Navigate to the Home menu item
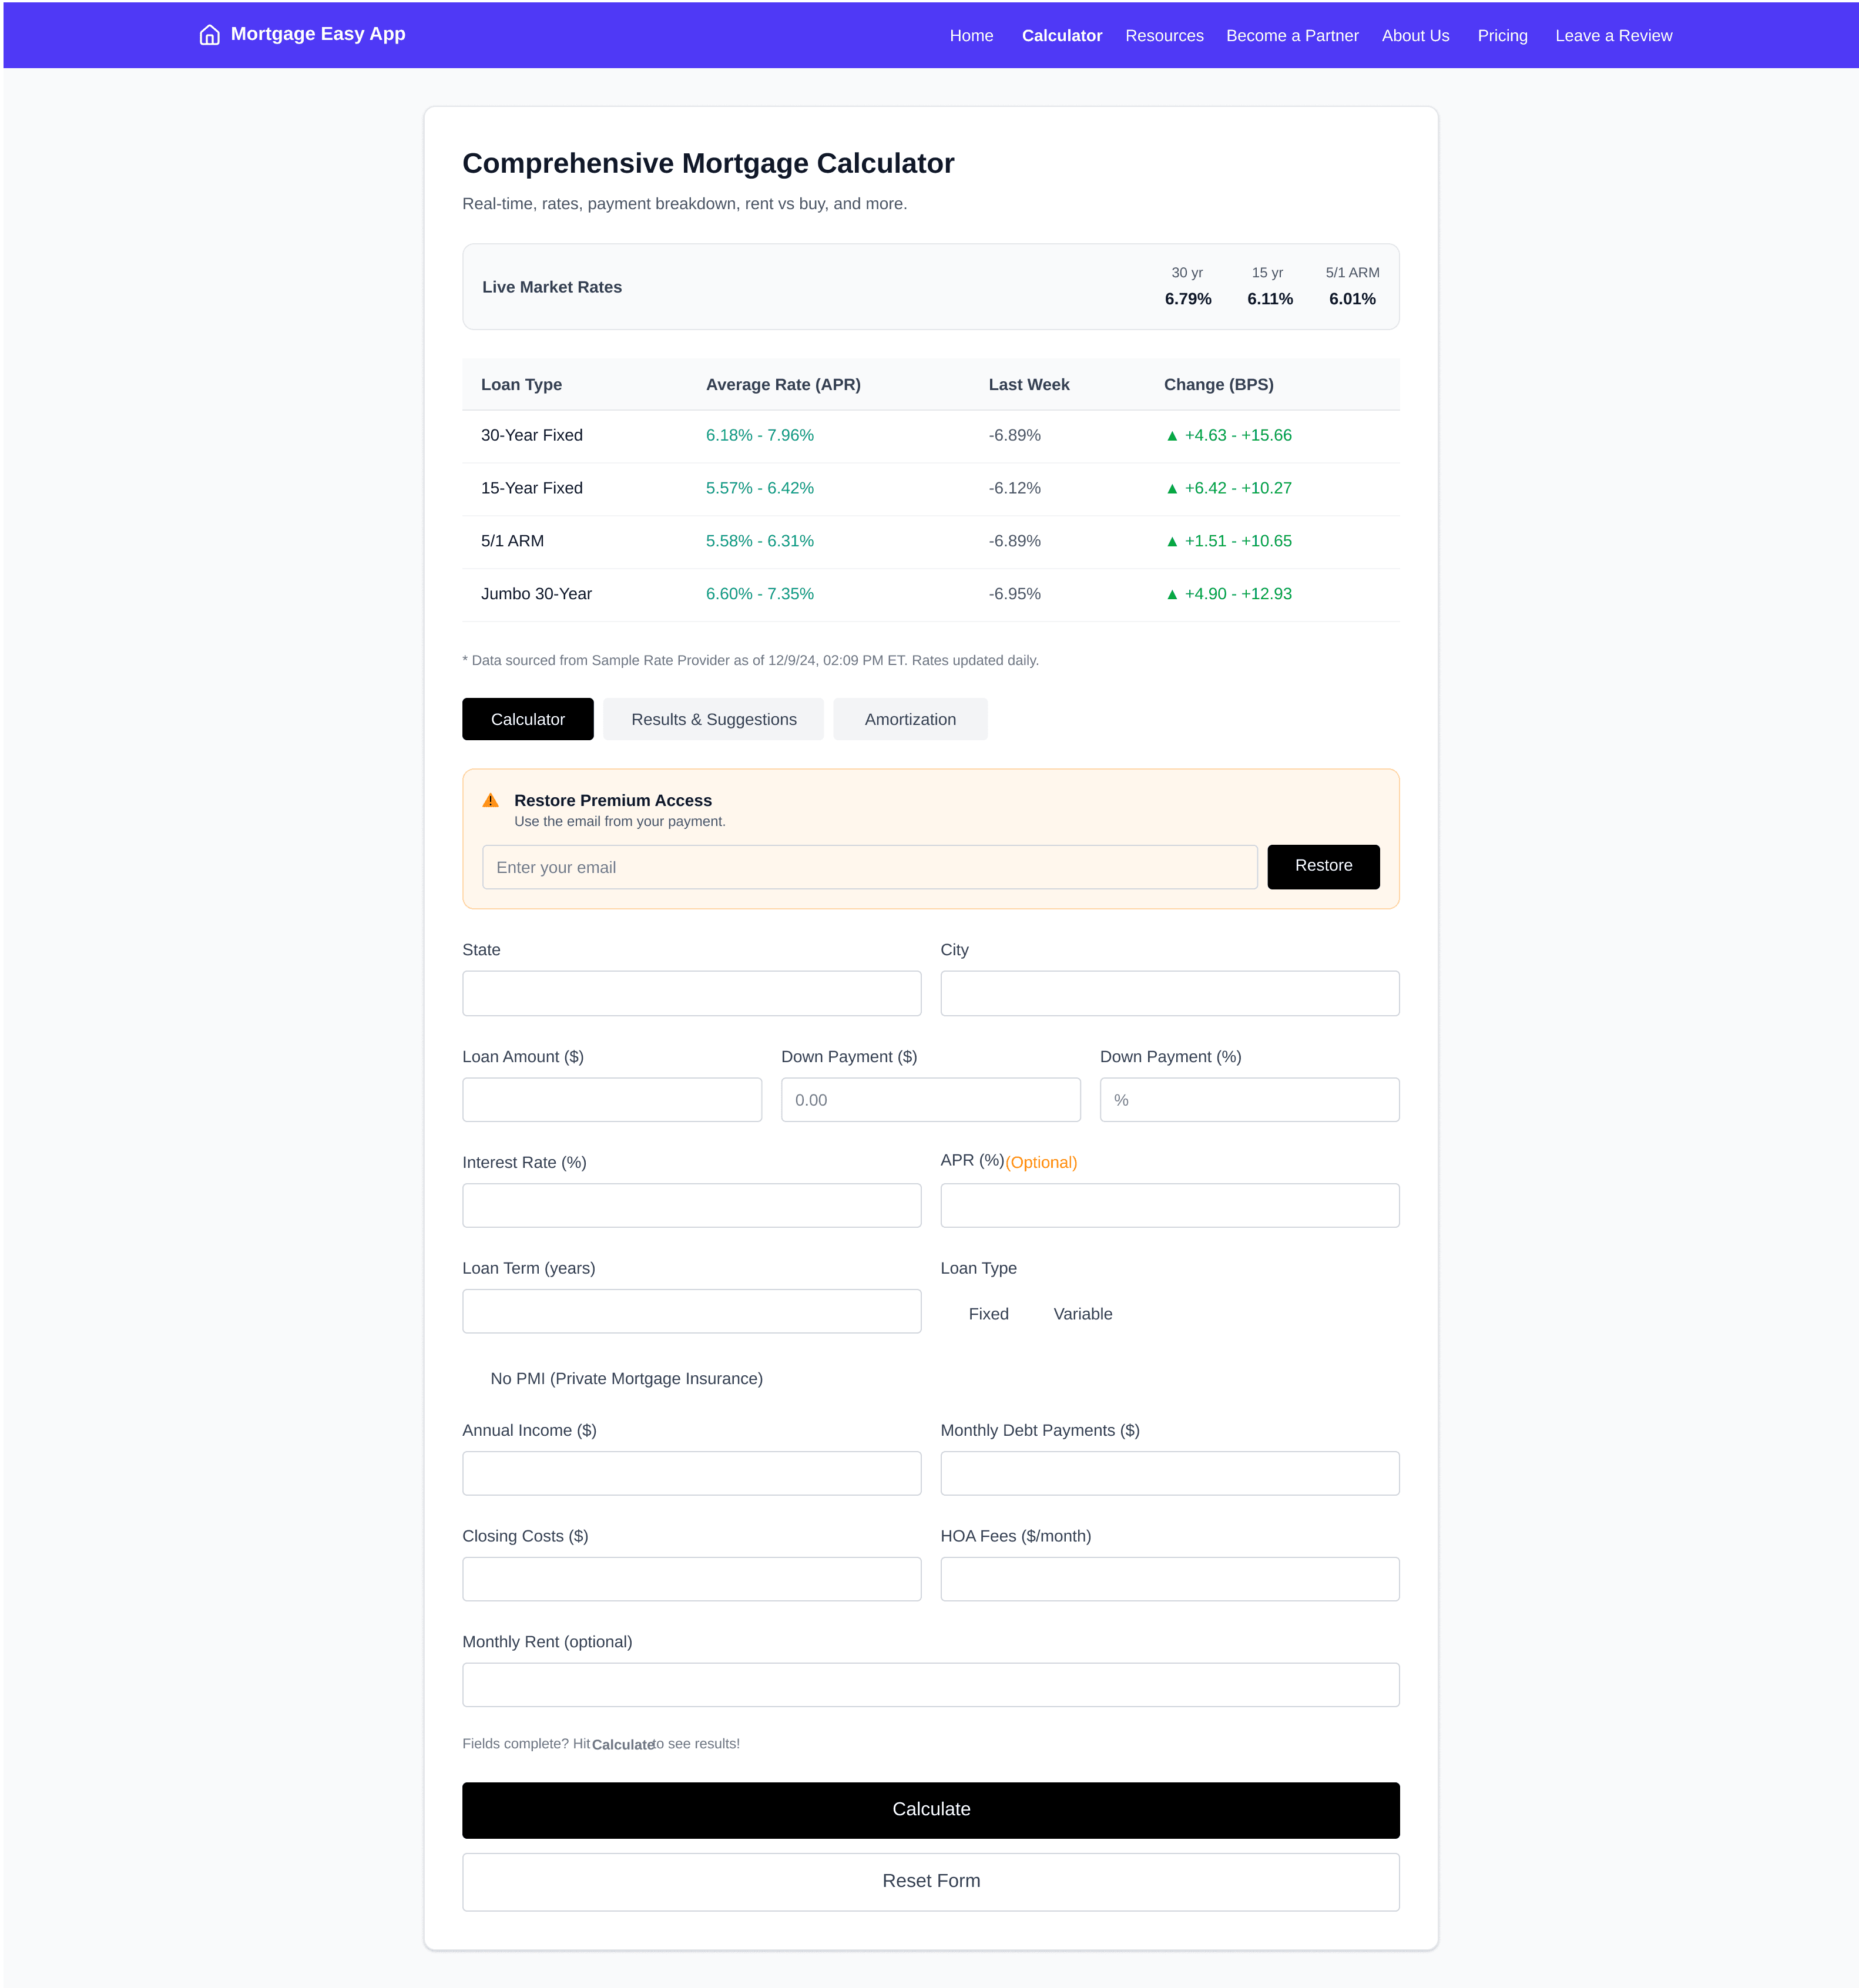Image resolution: width=1859 pixels, height=1988 pixels. click(x=970, y=35)
